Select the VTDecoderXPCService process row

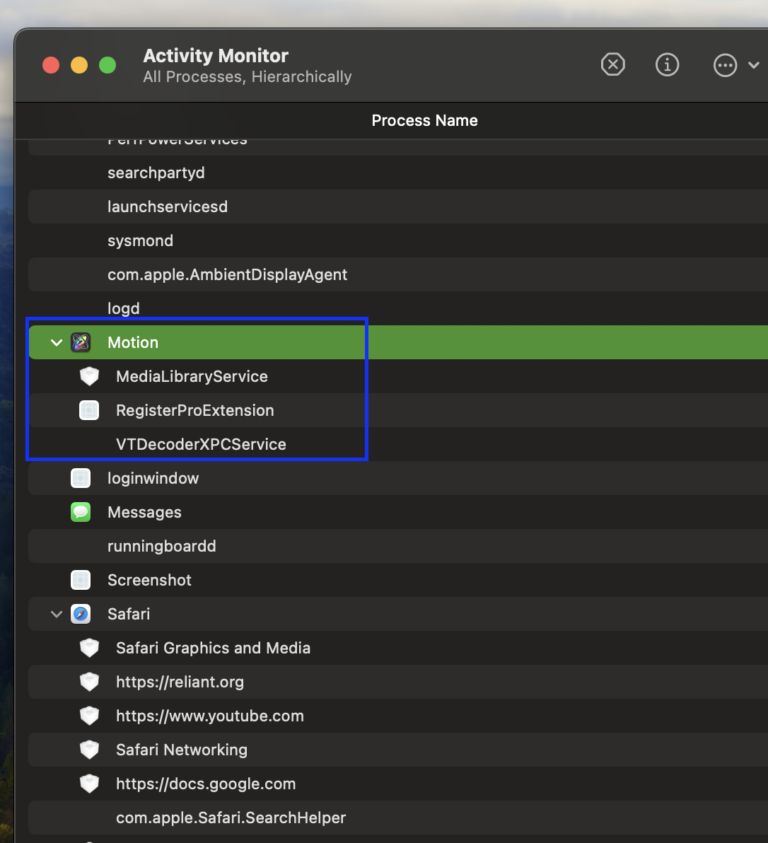point(201,444)
